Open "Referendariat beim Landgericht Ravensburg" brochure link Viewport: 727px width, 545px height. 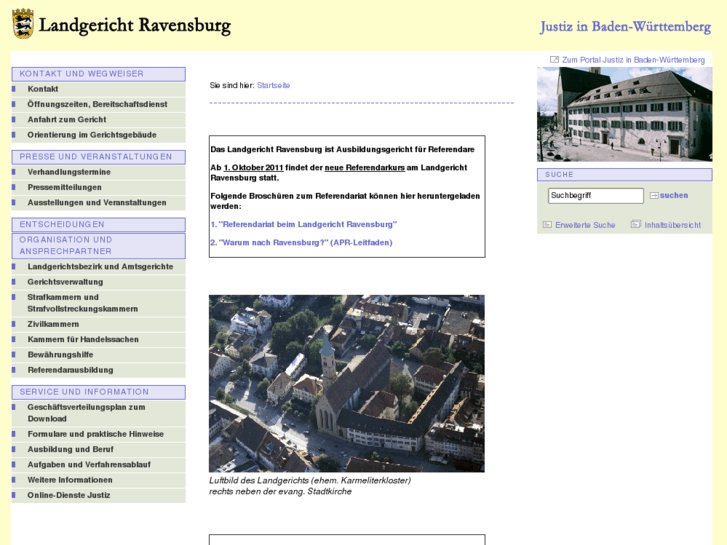coord(306,224)
